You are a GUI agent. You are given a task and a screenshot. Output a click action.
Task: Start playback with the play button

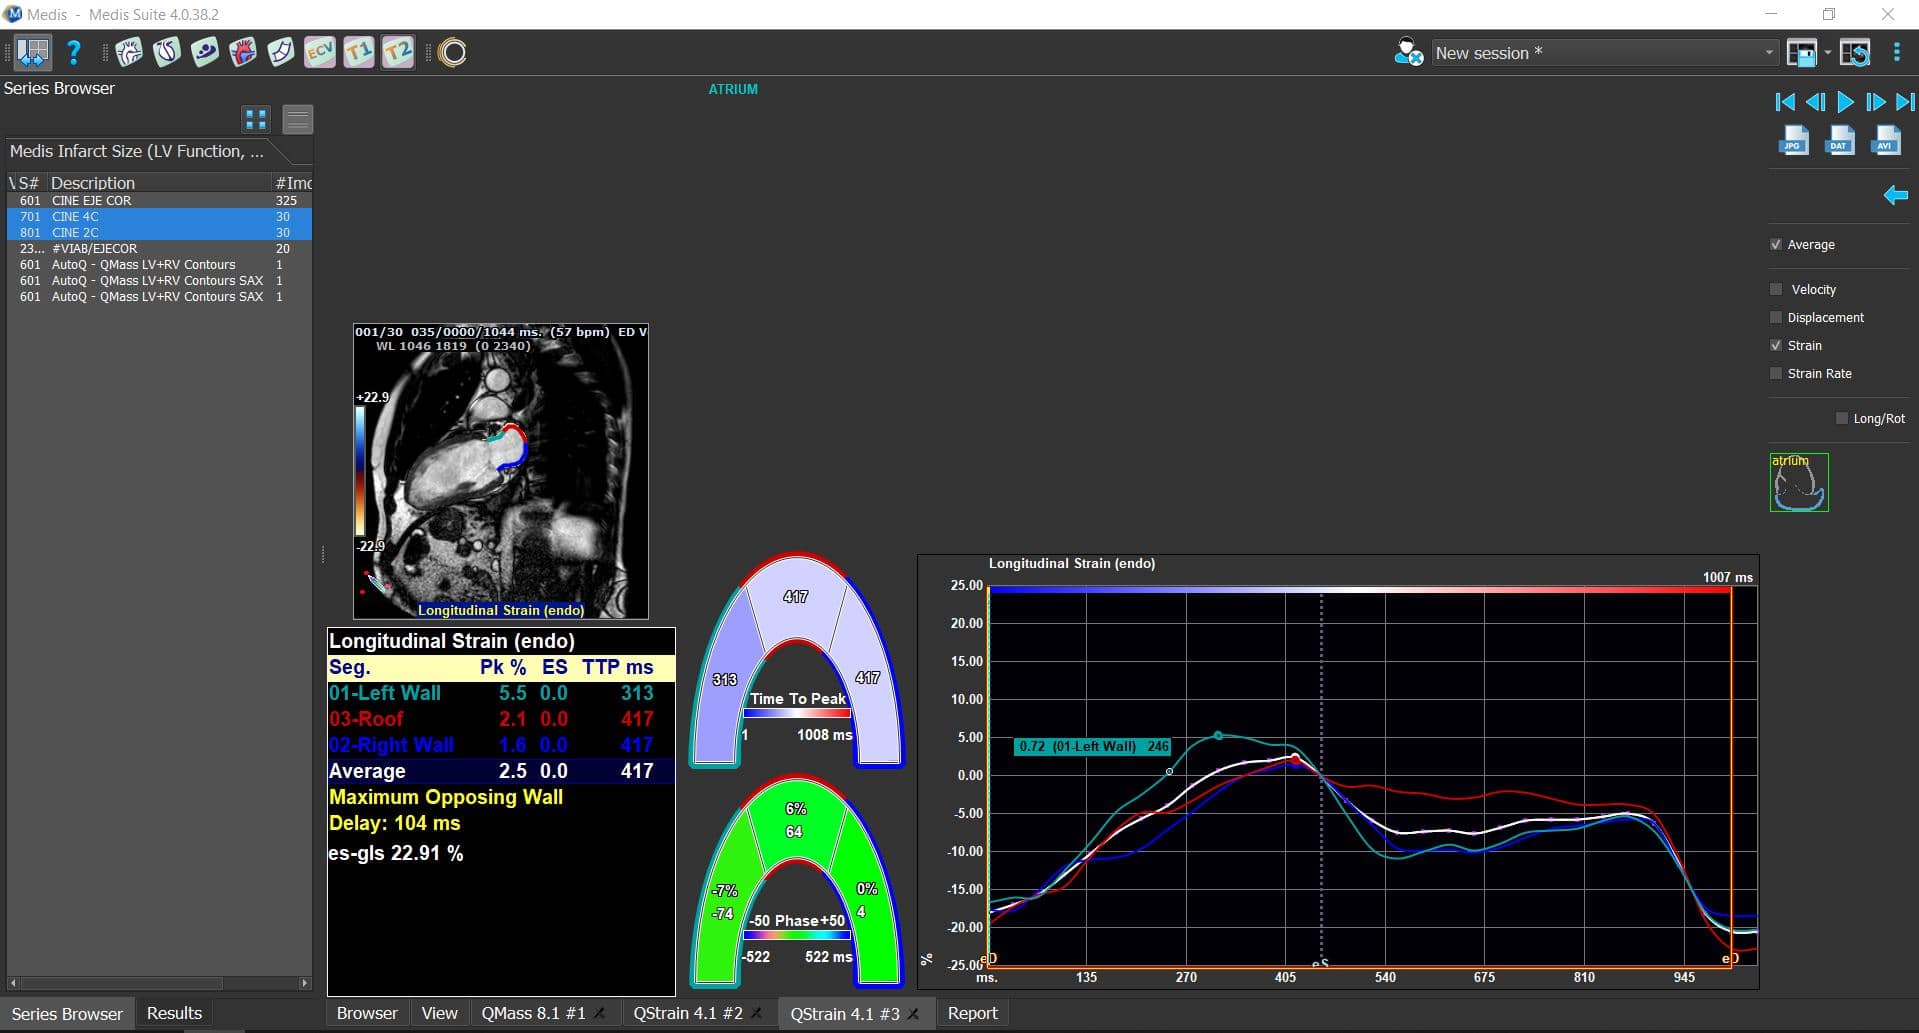(x=1845, y=101)
